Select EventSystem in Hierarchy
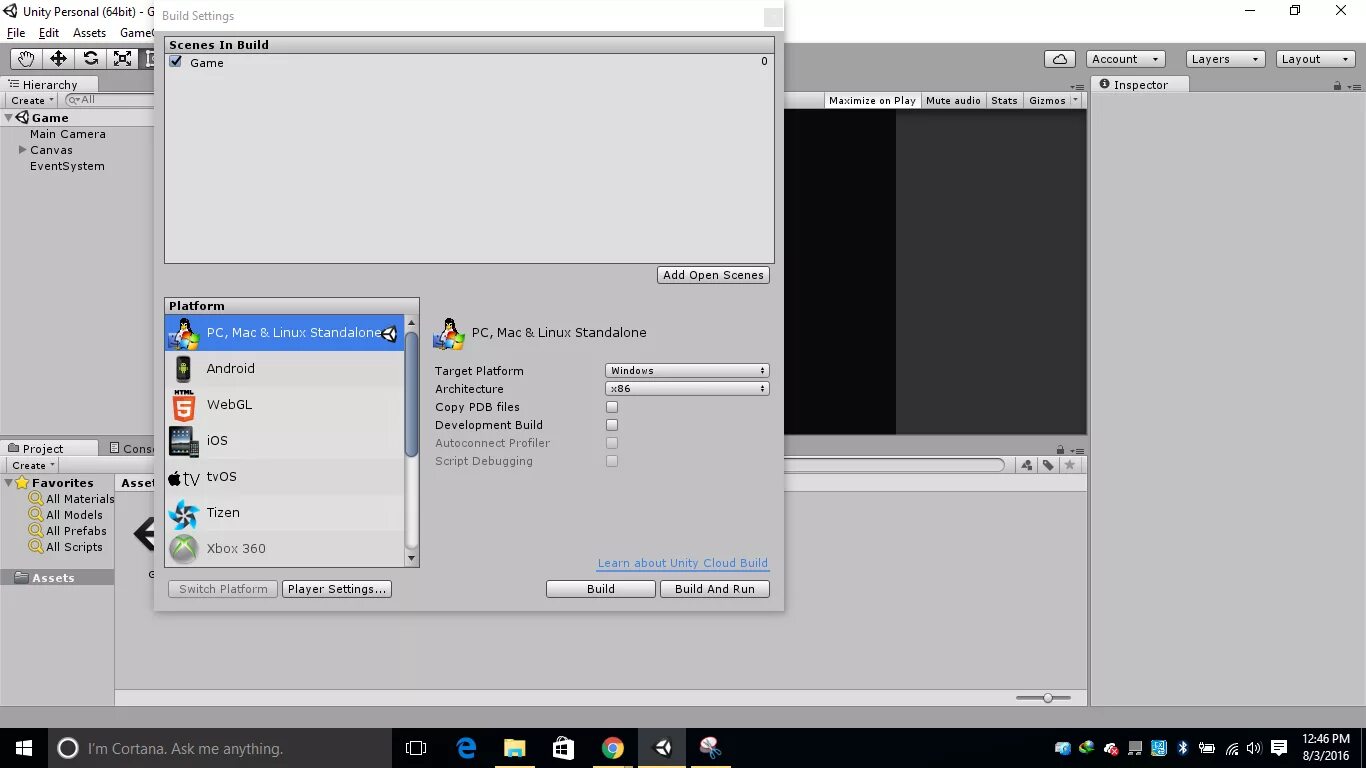This screenshot has width=1366, height=768. 67,166
